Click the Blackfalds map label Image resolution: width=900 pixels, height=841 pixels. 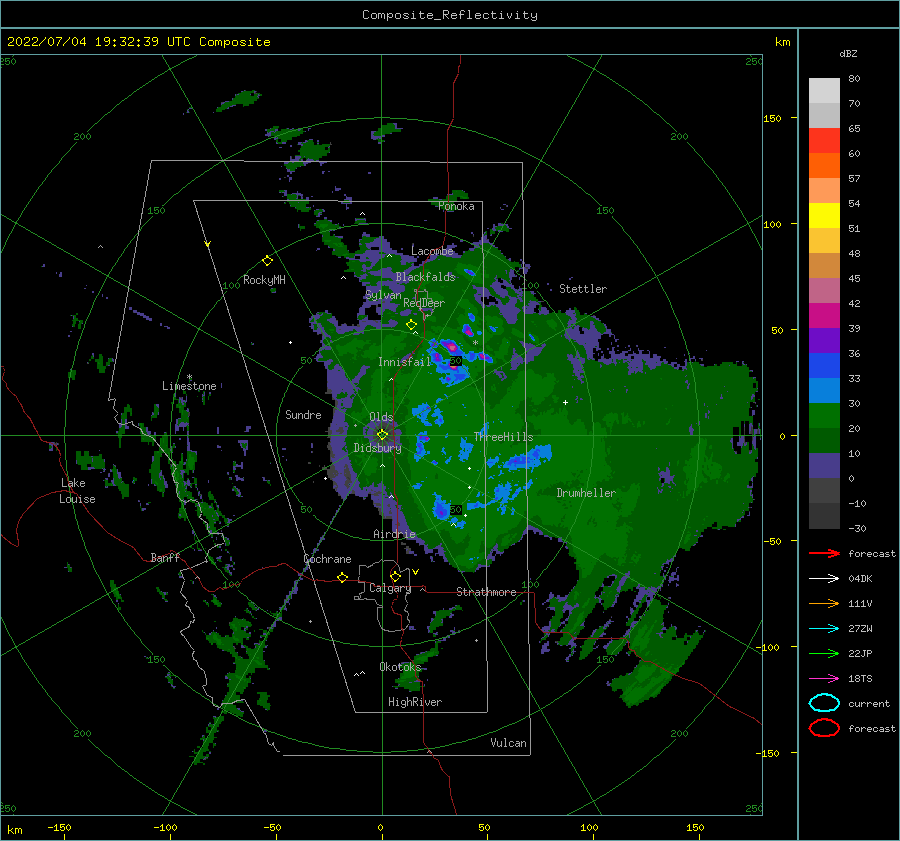tap(425, 277)
